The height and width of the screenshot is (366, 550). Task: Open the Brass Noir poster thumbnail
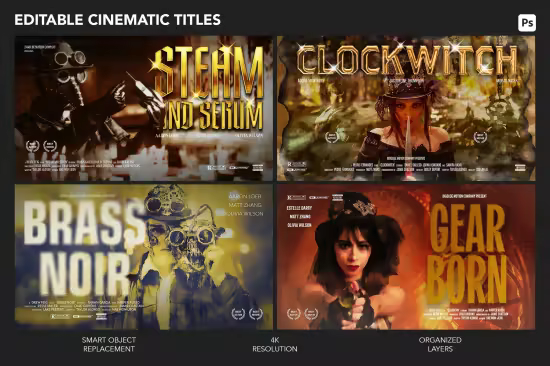[144, 257]
